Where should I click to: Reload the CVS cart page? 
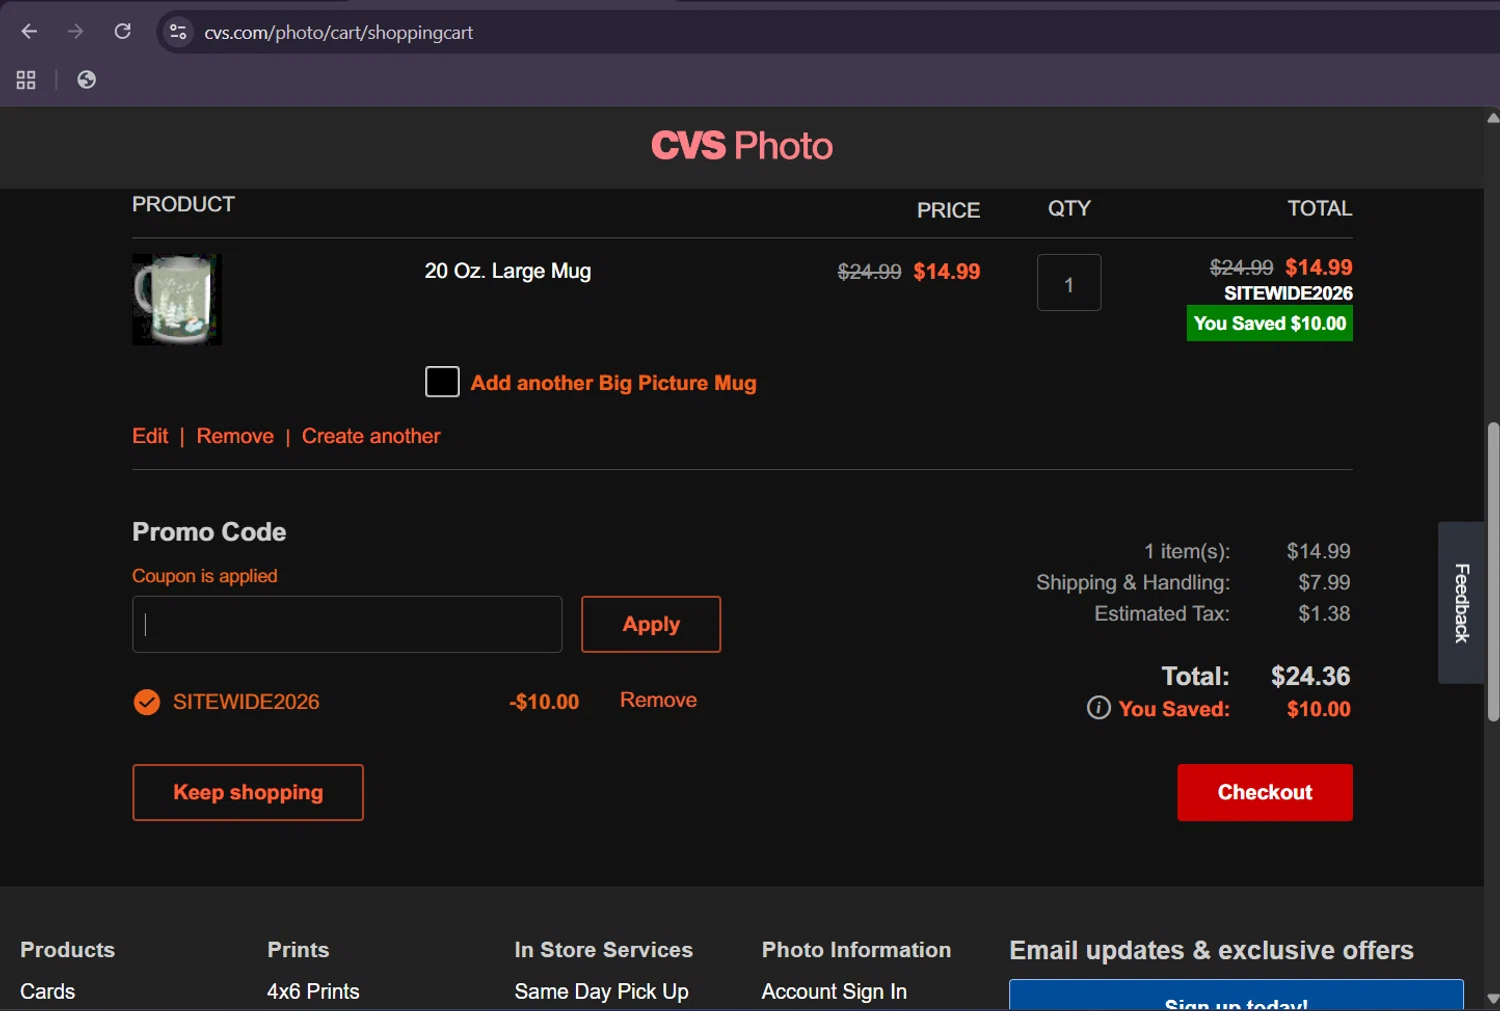point(122,32)
